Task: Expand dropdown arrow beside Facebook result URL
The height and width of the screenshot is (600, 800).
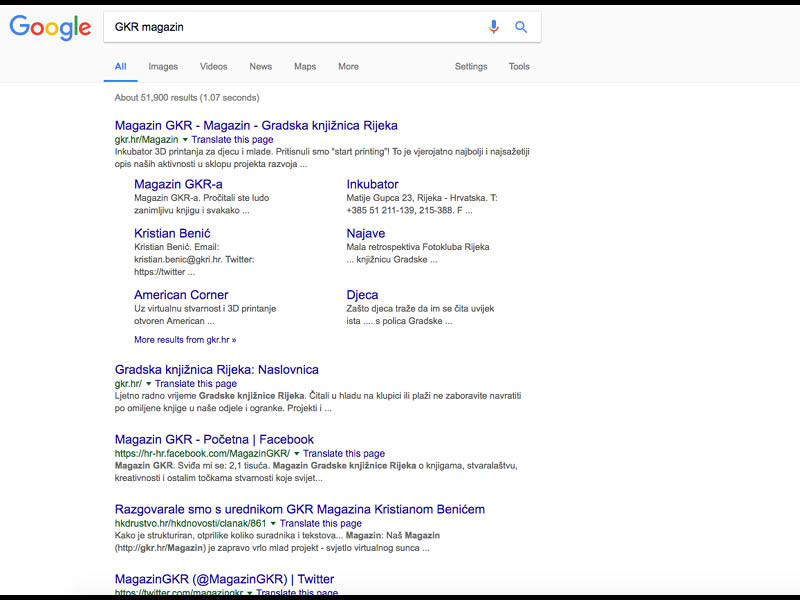Action: pos(296,454)
